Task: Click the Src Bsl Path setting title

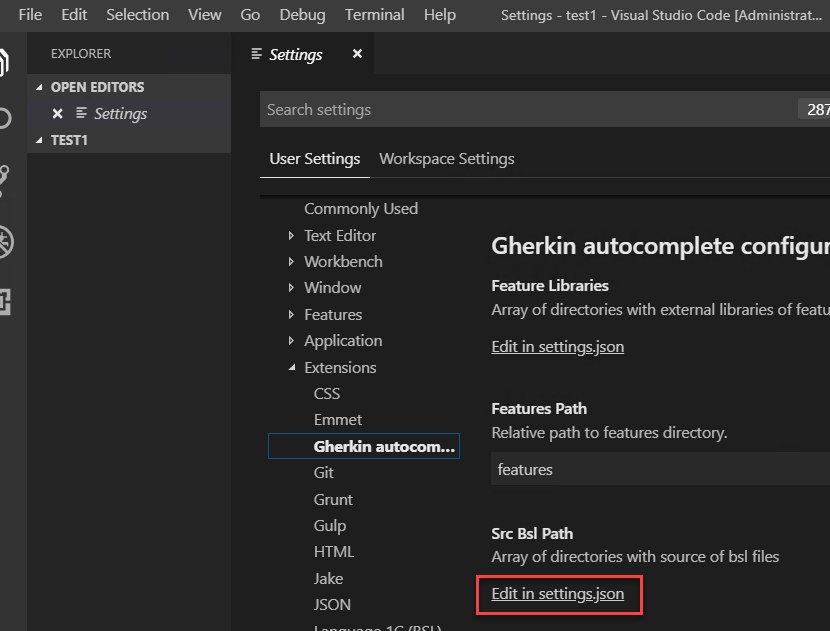Action: [532, 534]
